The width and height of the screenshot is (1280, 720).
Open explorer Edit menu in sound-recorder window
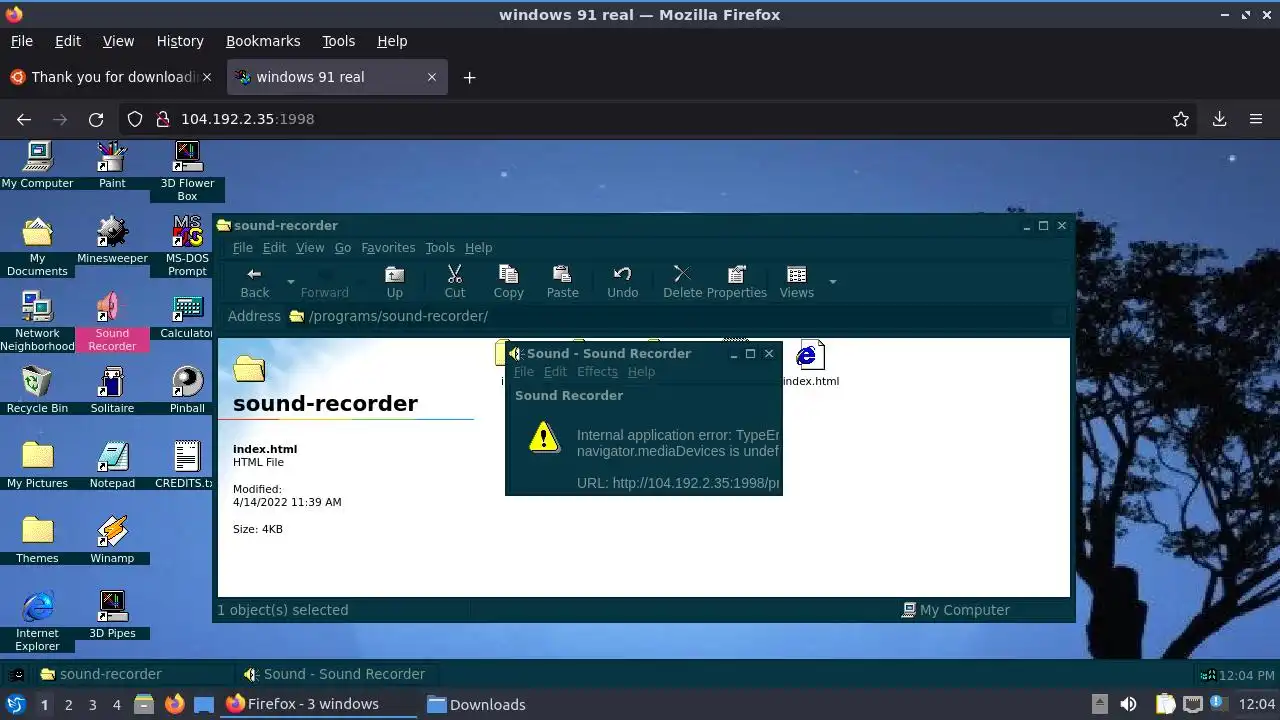274,247
